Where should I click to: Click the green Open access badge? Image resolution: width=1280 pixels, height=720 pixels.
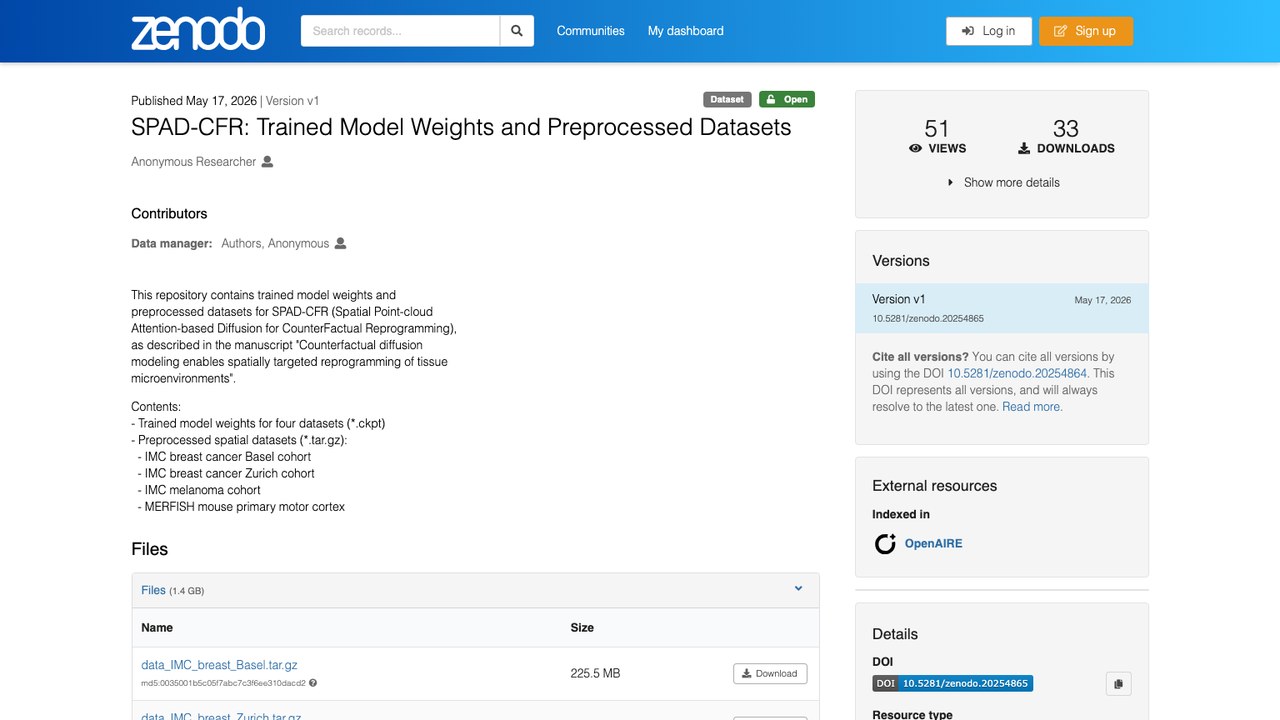click(x=787, y=99)
